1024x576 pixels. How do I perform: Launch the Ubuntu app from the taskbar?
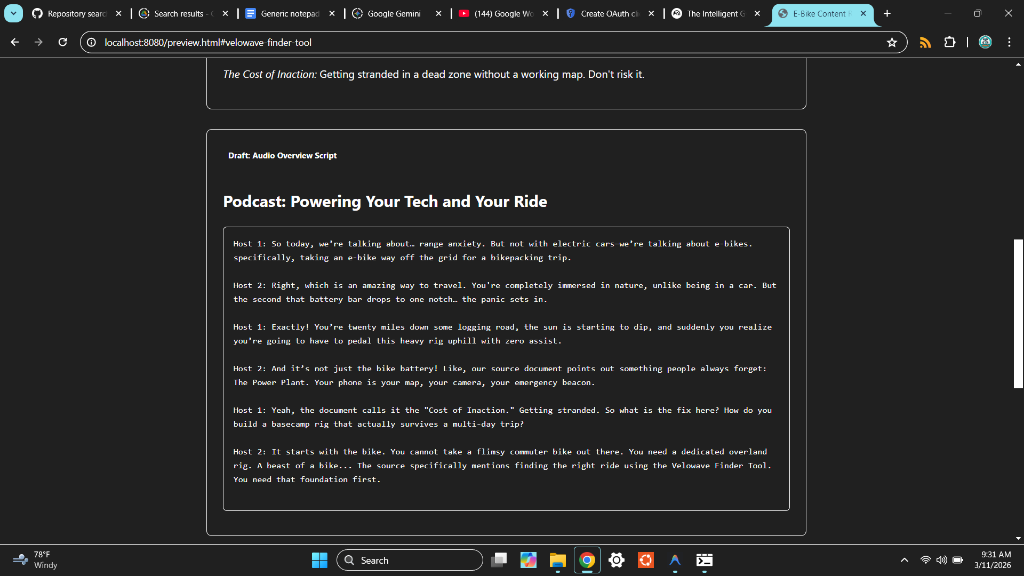click(646, 560)
